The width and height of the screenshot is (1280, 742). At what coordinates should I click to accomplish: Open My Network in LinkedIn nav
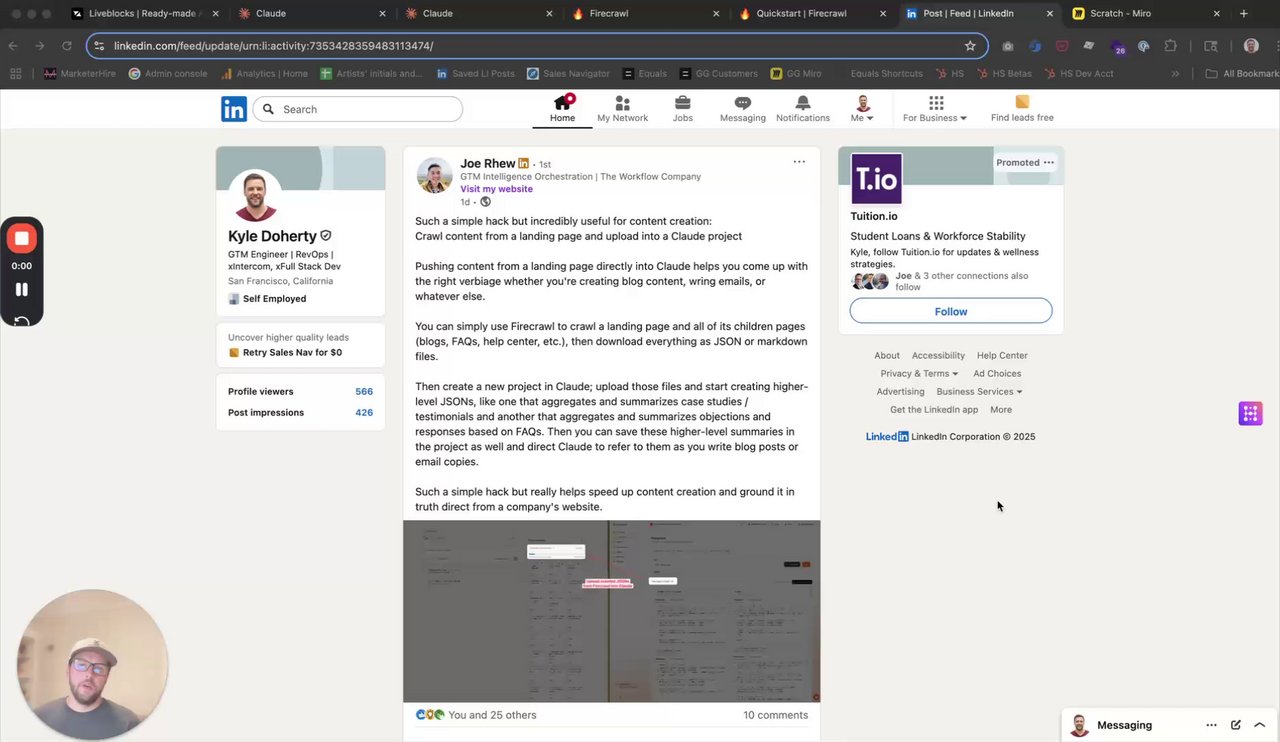pyautogui.click(x=622, y=110)
